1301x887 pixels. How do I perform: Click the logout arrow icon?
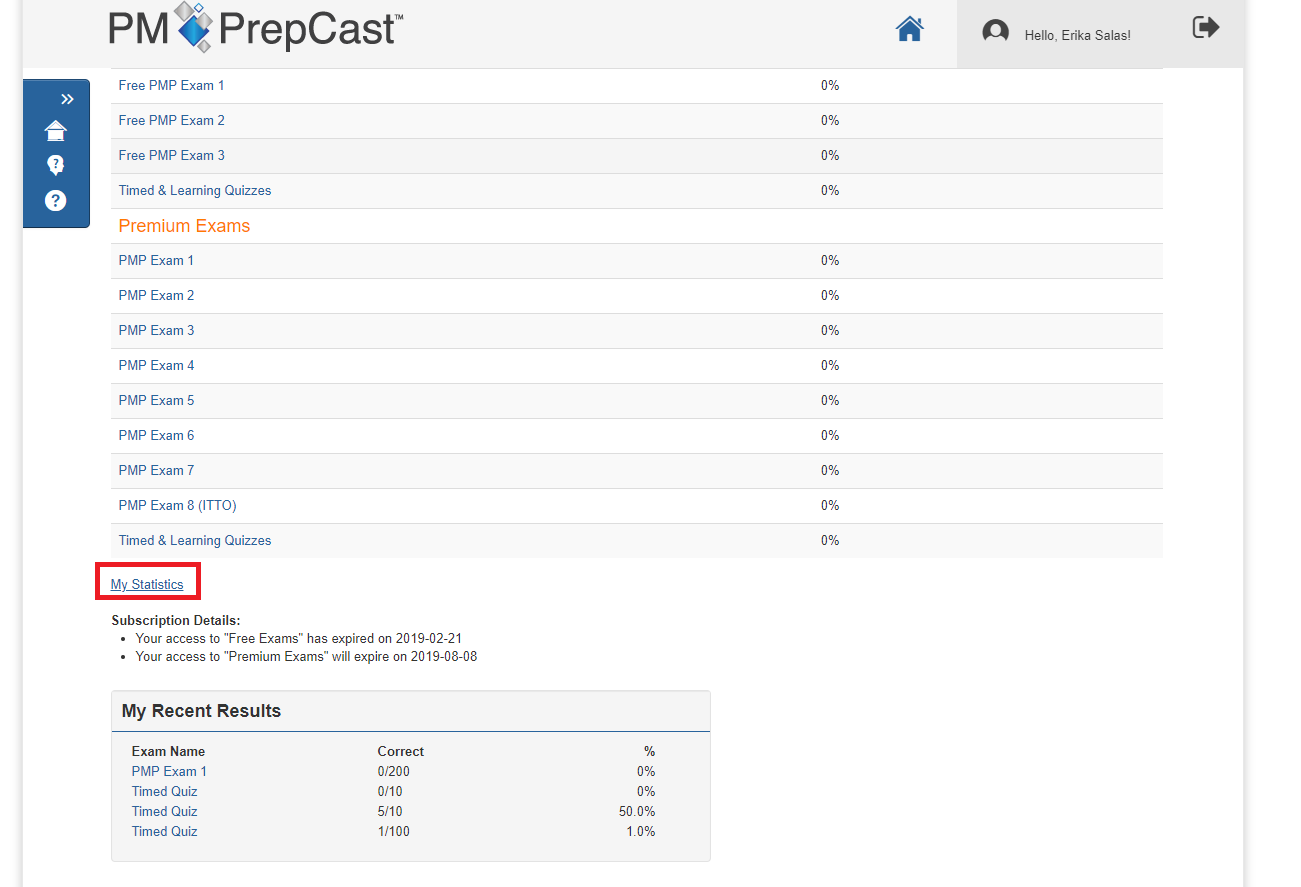[1206, 28]
